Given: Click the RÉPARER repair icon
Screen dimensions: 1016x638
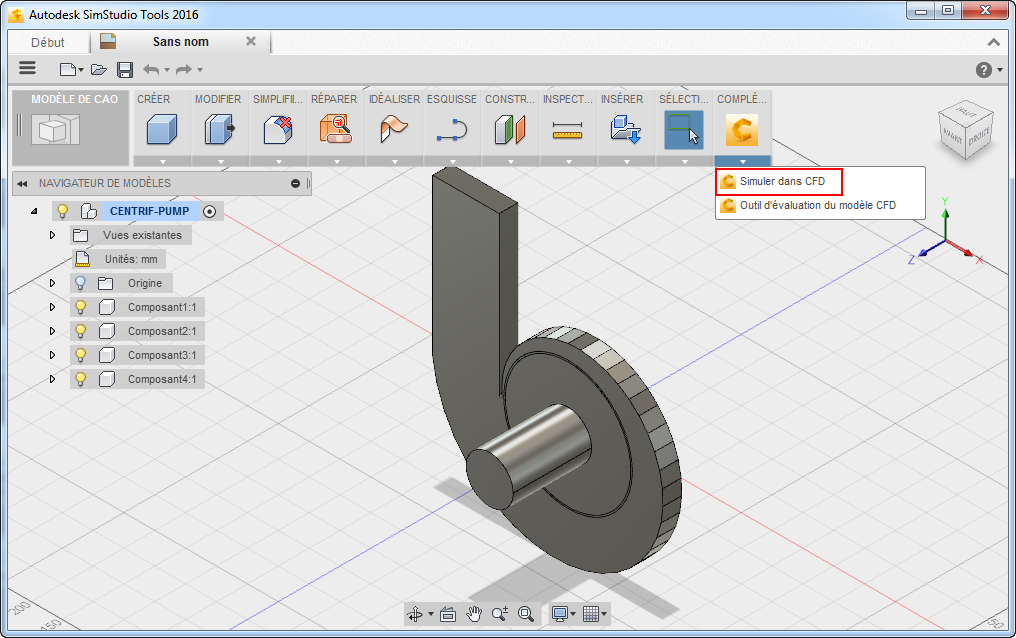Looking at the screenshot, I should 336,129.
